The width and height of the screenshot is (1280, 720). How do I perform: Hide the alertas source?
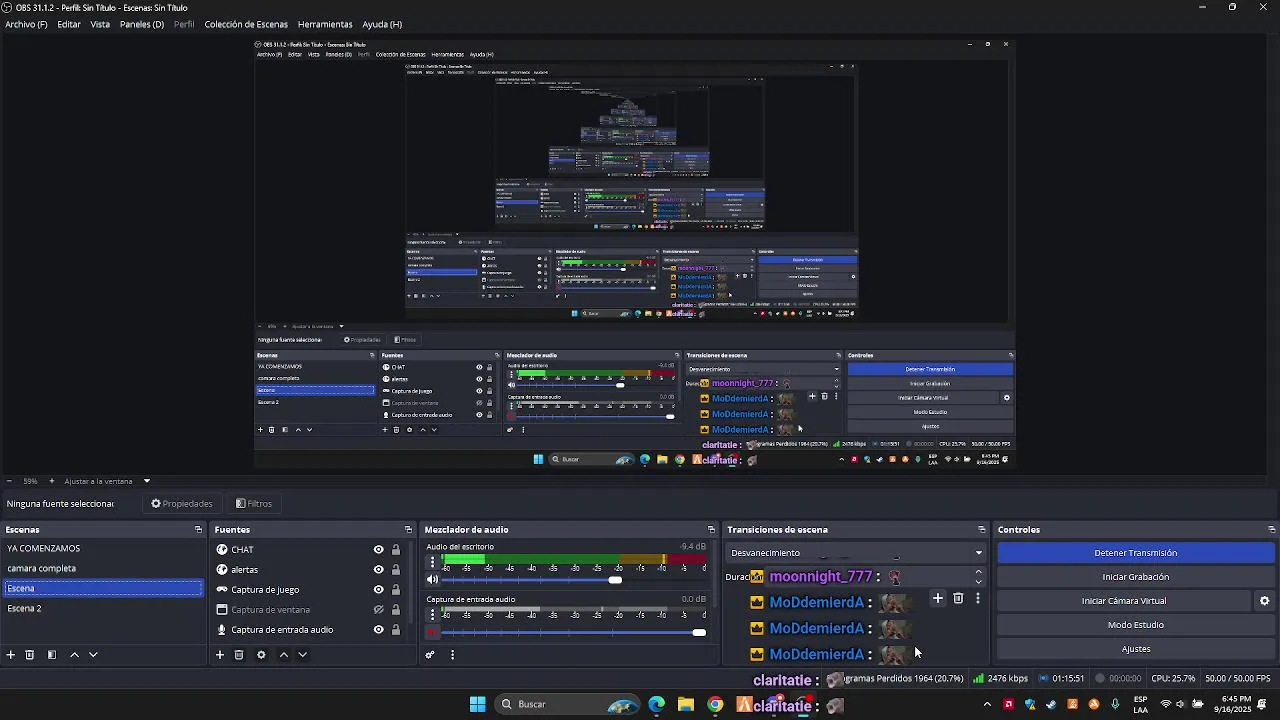click(379, 570)
